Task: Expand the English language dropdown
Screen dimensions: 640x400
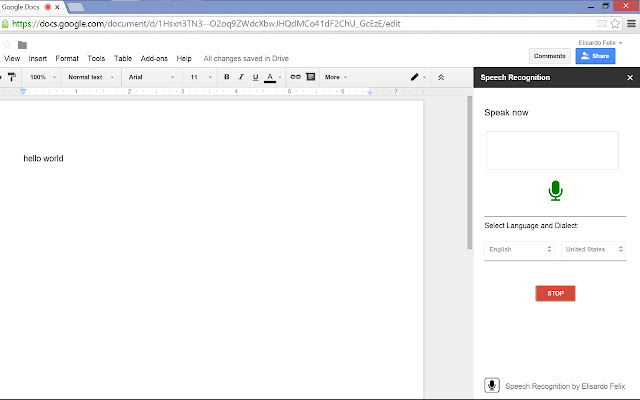Action: (x=519, y=249)
